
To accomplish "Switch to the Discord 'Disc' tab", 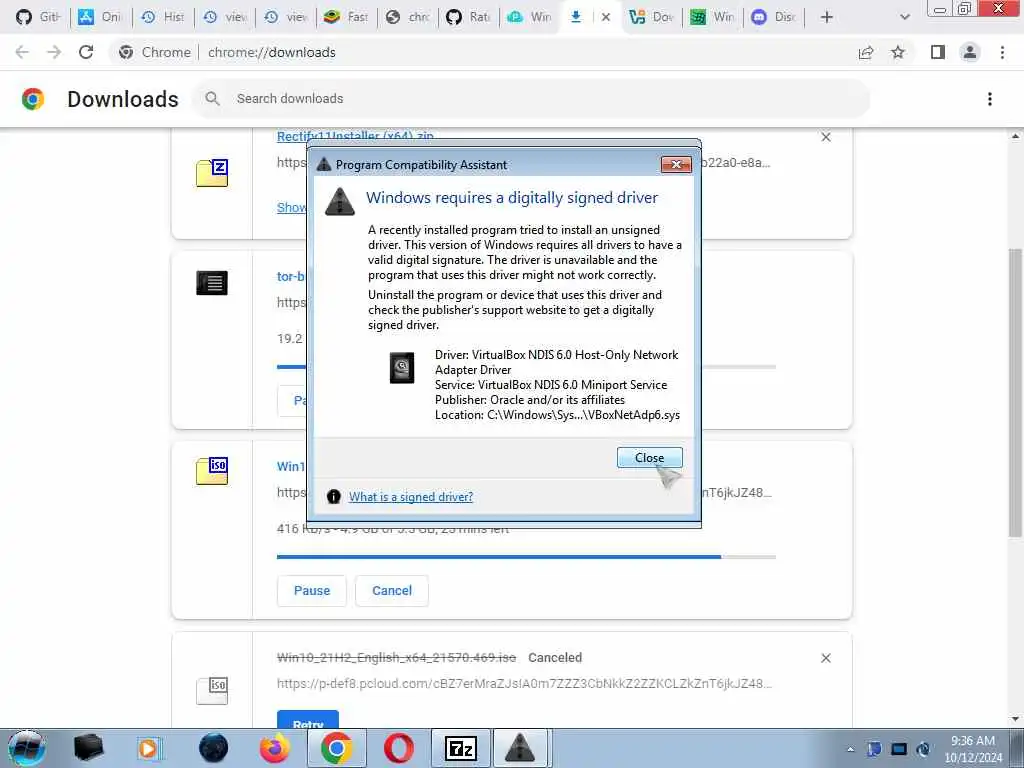I will pos(775,17).
